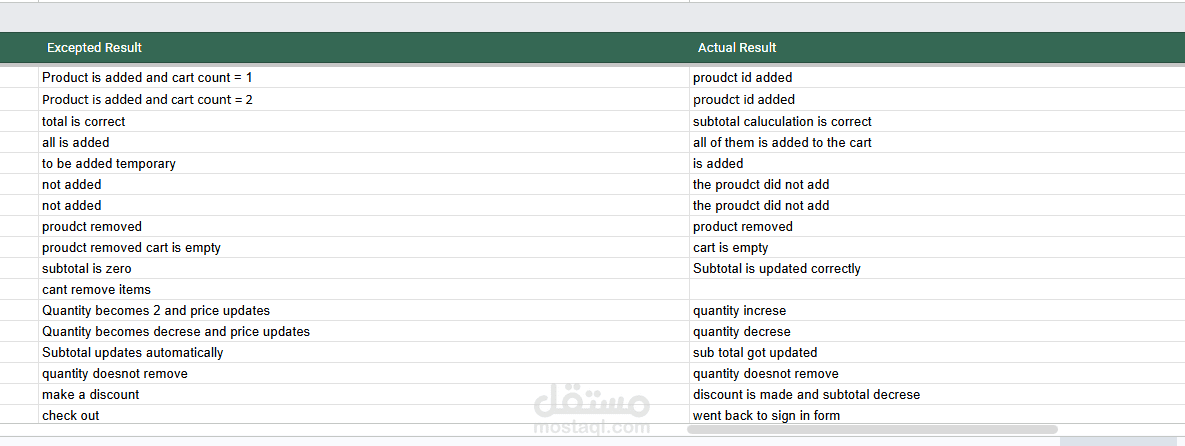Viewport: 1185px width, 446px height.
Task: Select the 'subtotal is zero' cell
Action: tap(87, 268)
